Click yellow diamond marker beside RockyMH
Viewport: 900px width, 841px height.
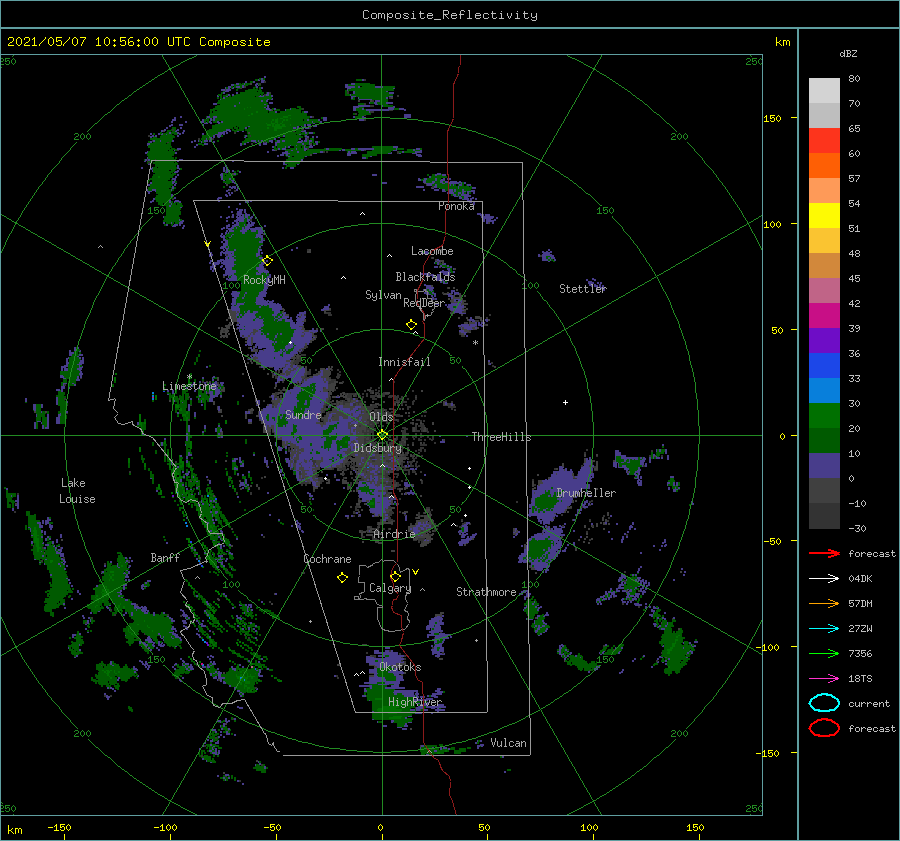click(267, 261)
